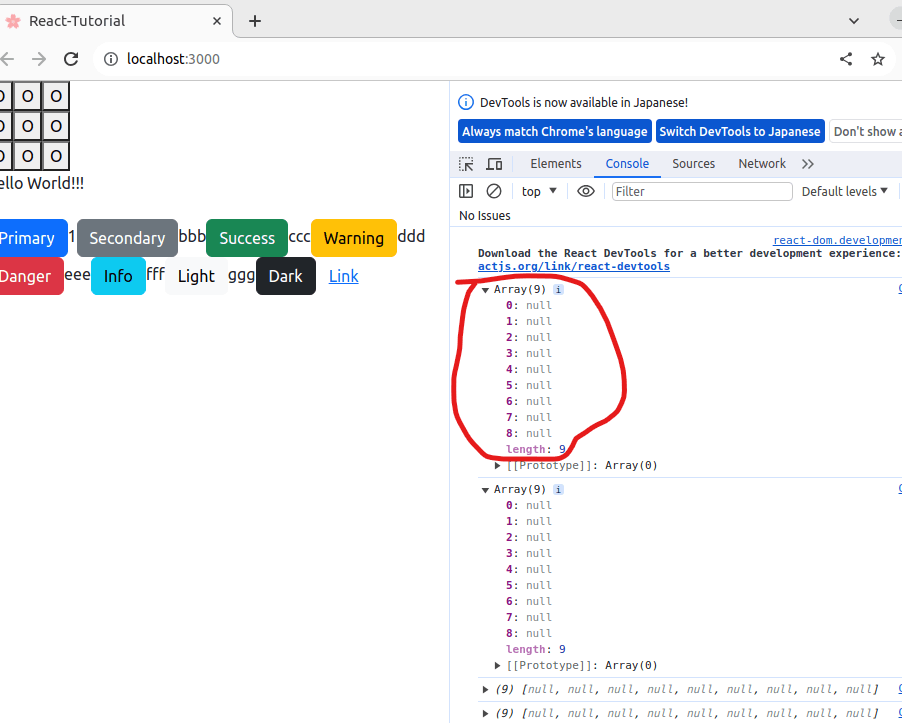
Task: Click Always match Chrome's language
Action: [555, 132]
